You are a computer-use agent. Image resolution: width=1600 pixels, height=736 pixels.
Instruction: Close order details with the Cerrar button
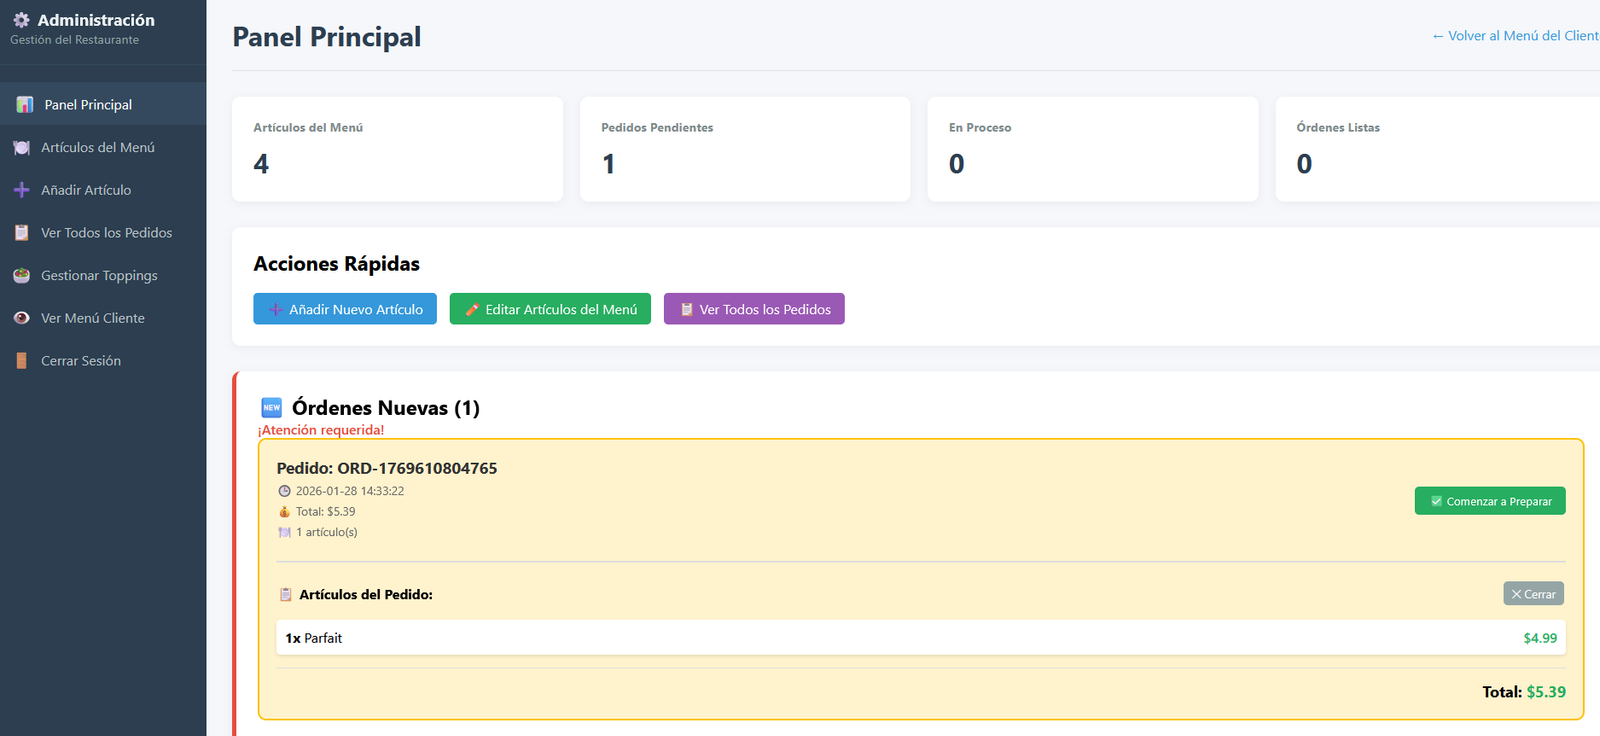[1534, 594]
